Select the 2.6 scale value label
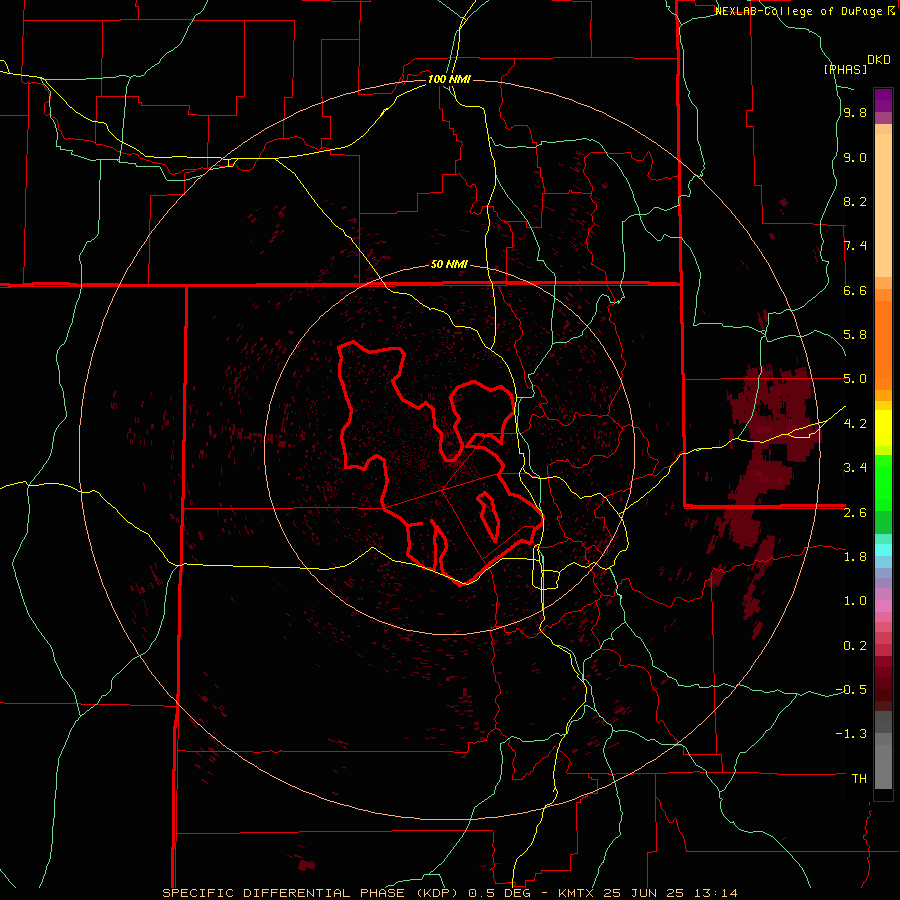The image size is (900, 900). point(855,513)
